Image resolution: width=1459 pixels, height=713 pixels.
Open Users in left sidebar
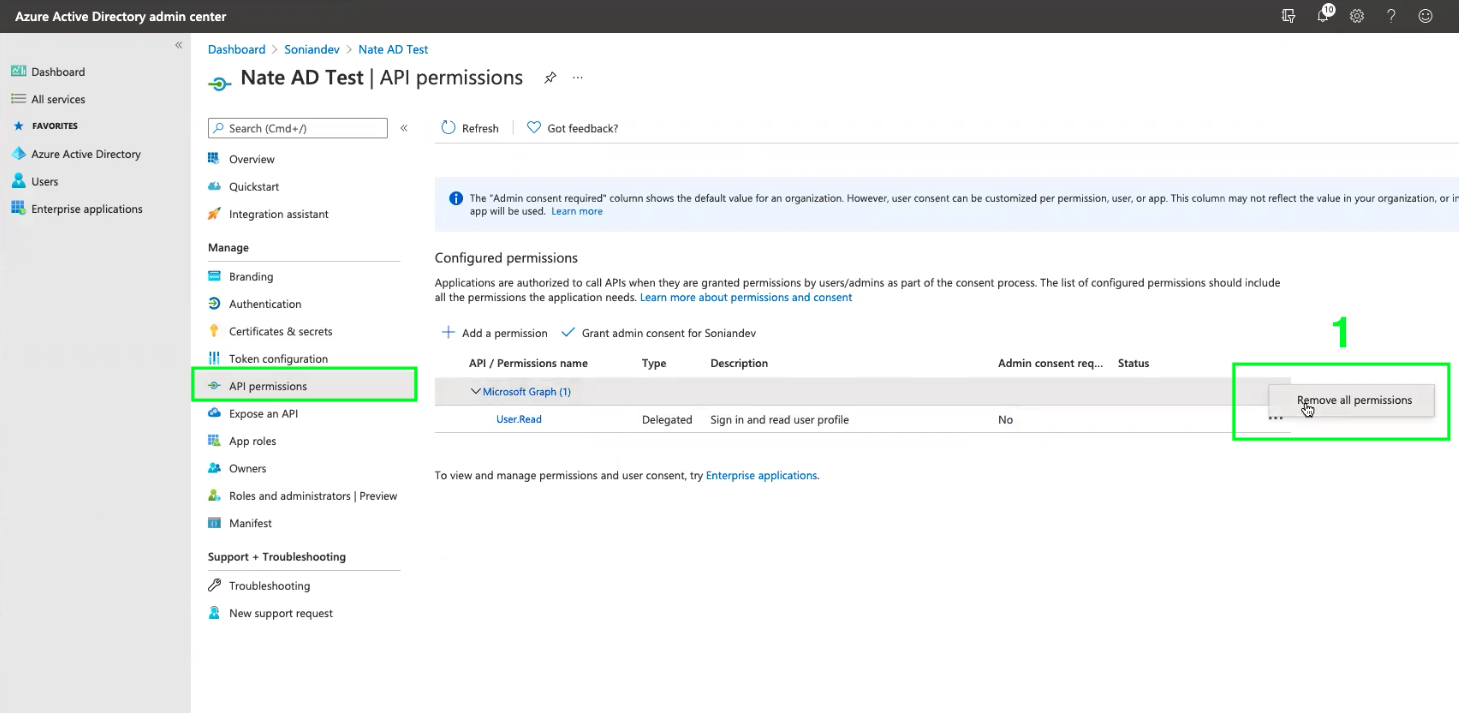45,182
